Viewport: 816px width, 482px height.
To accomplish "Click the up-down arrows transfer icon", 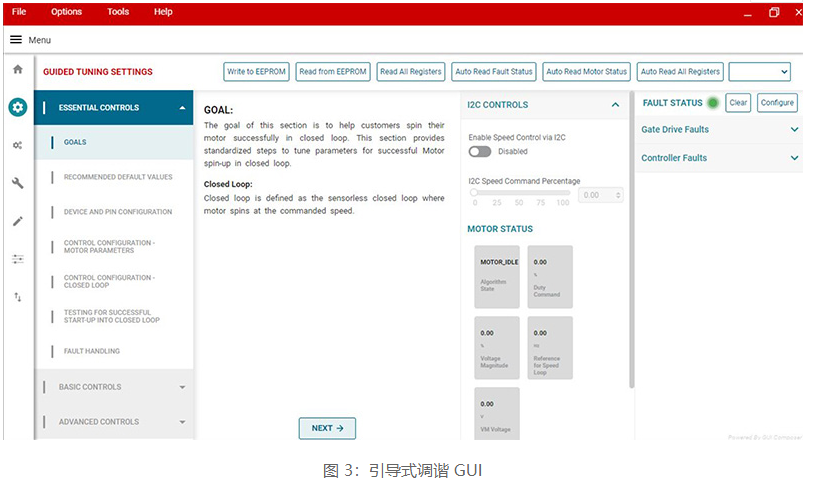I will click(17, 297).
